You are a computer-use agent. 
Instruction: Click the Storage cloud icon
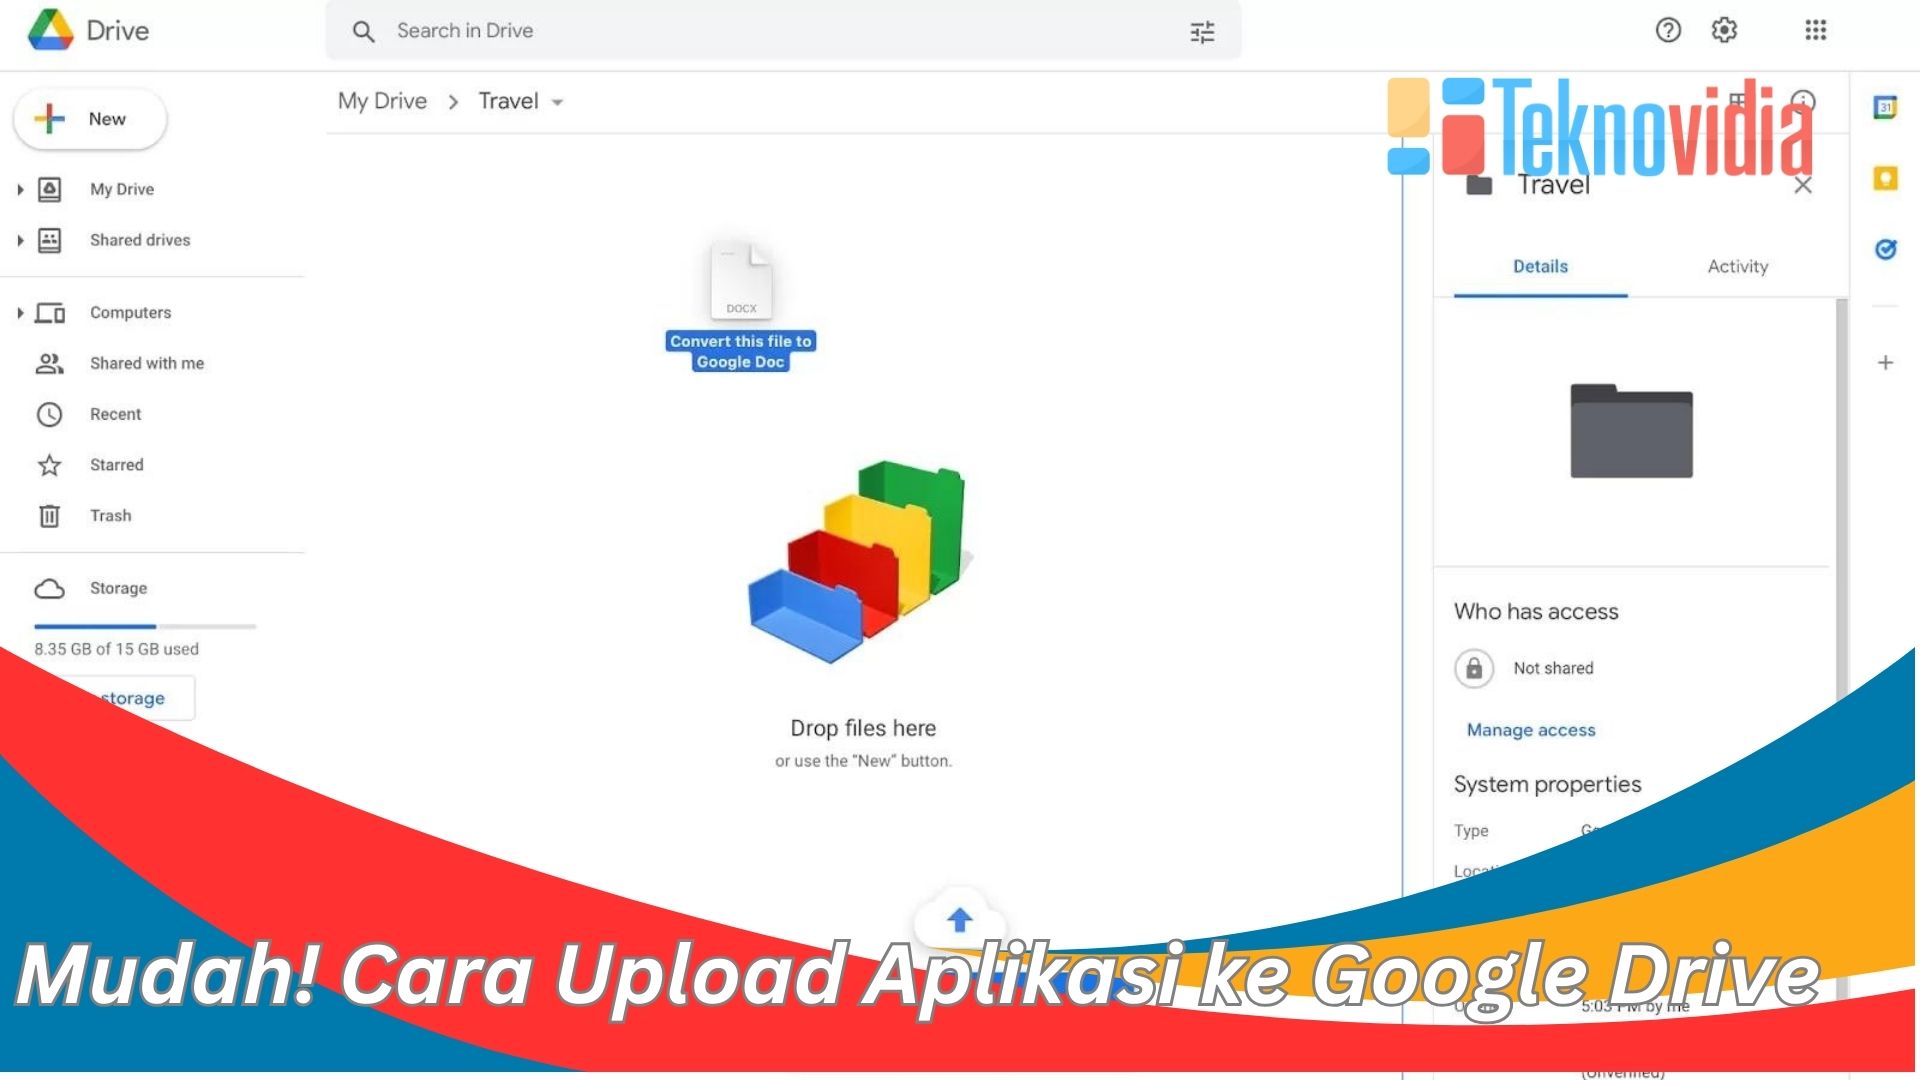click(49, 587)
